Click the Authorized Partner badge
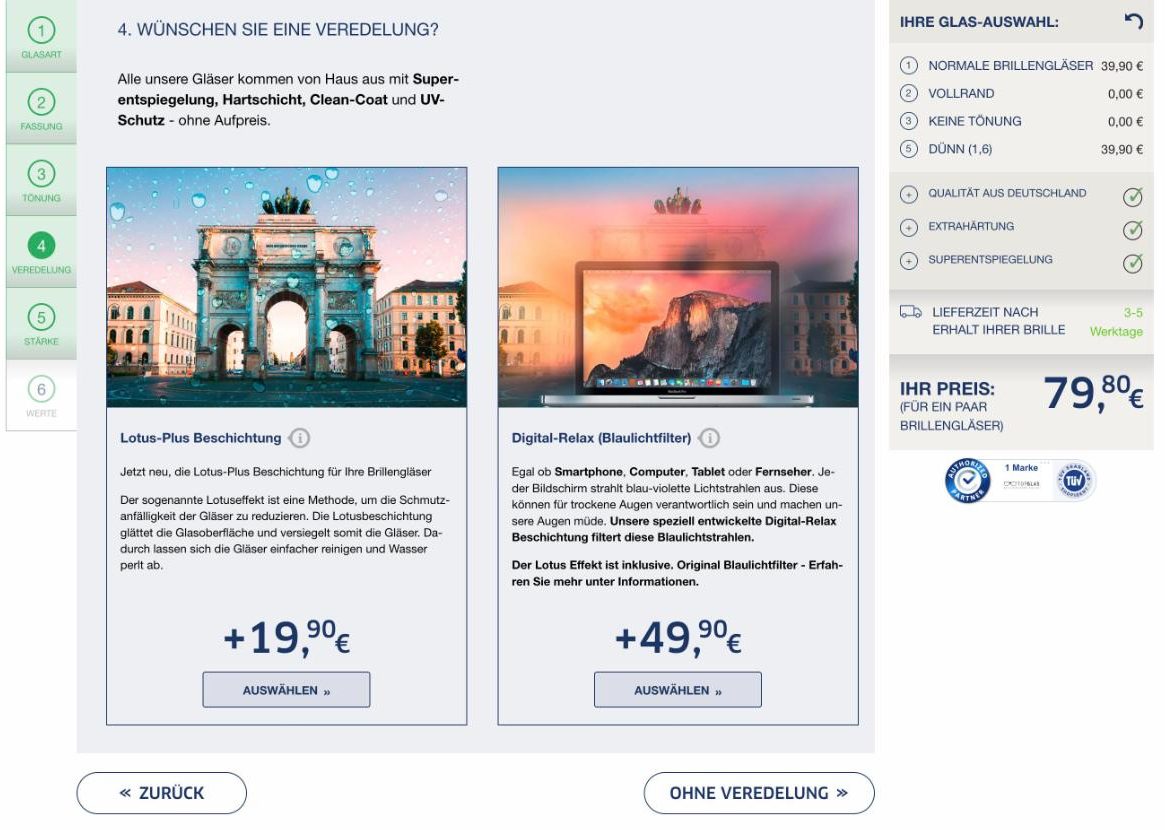 click(967, 480)
